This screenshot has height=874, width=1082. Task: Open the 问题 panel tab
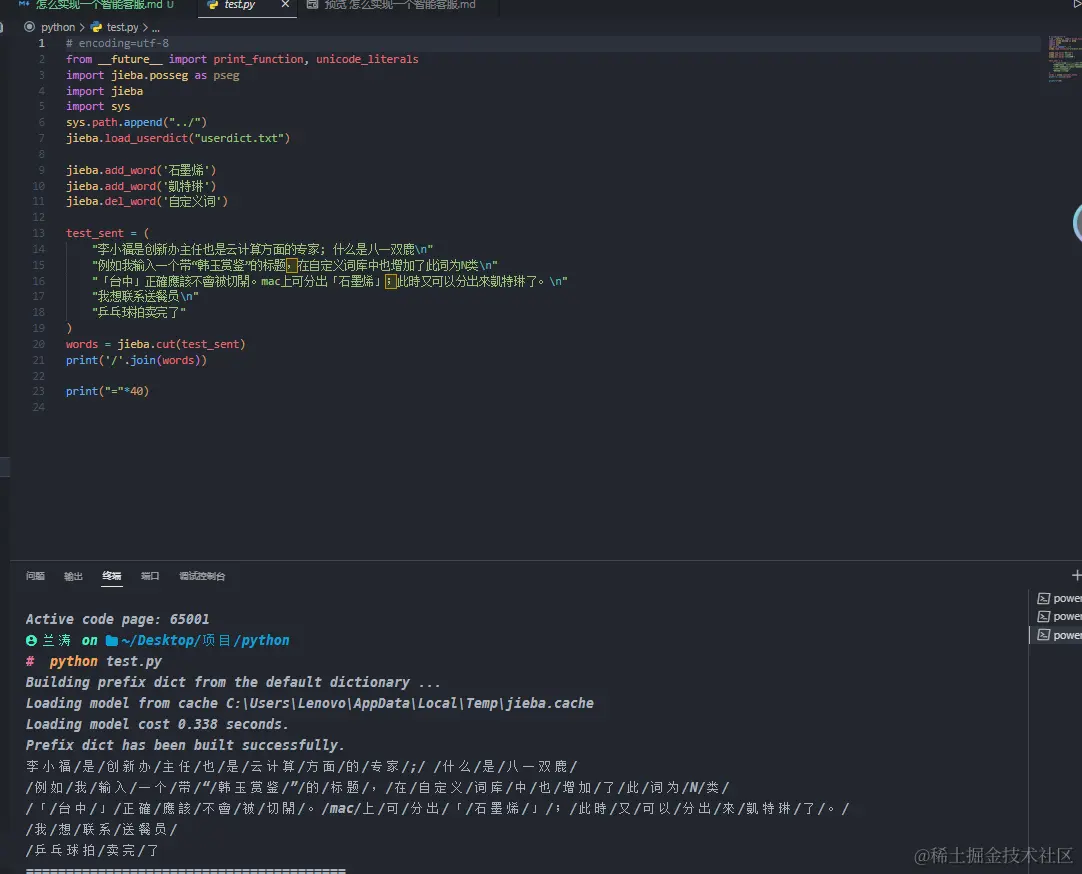coord(35,576)
